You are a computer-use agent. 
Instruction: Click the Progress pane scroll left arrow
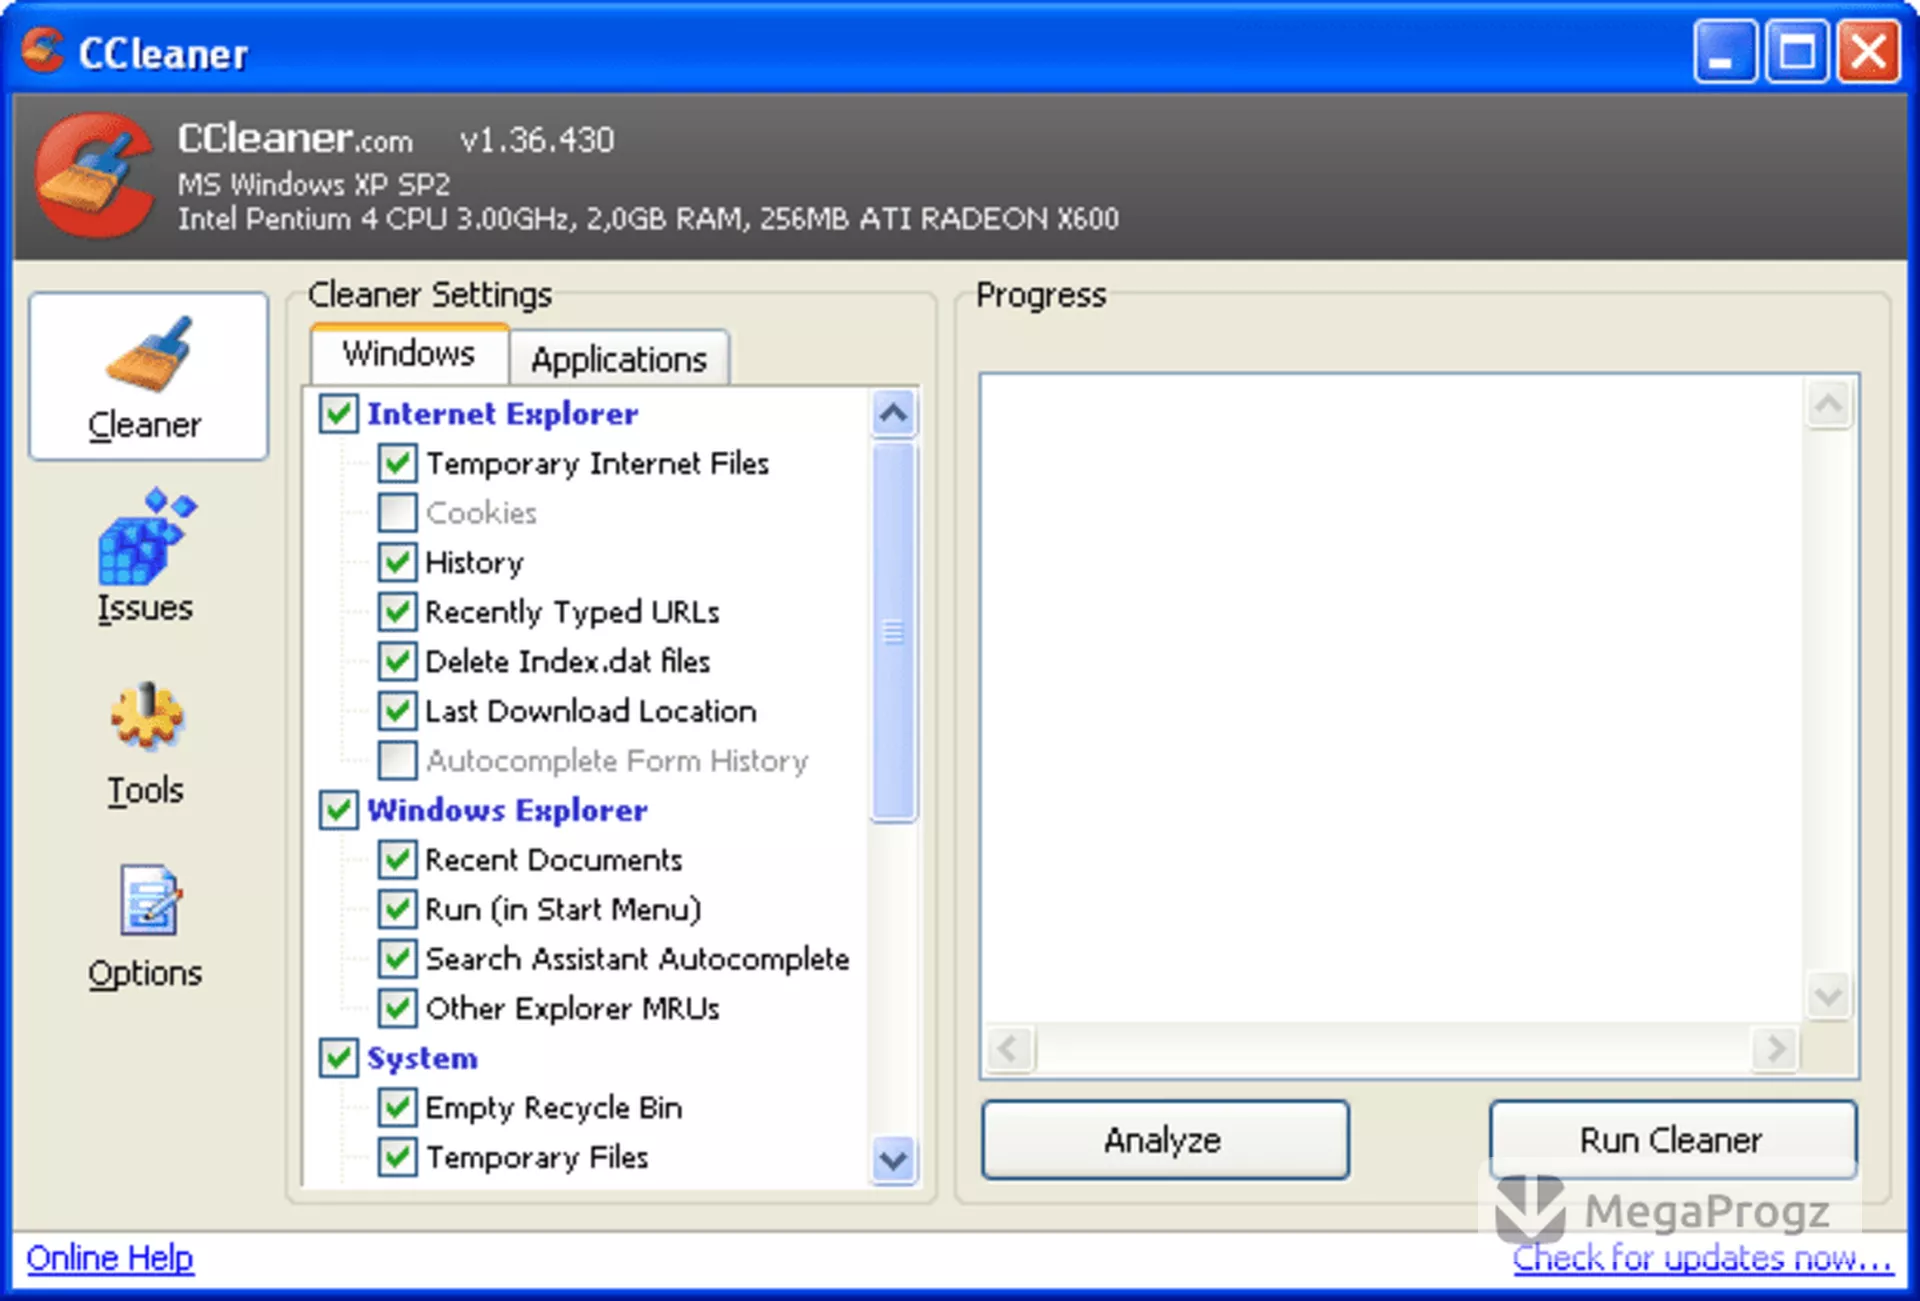click(x=1009, y=1049)
